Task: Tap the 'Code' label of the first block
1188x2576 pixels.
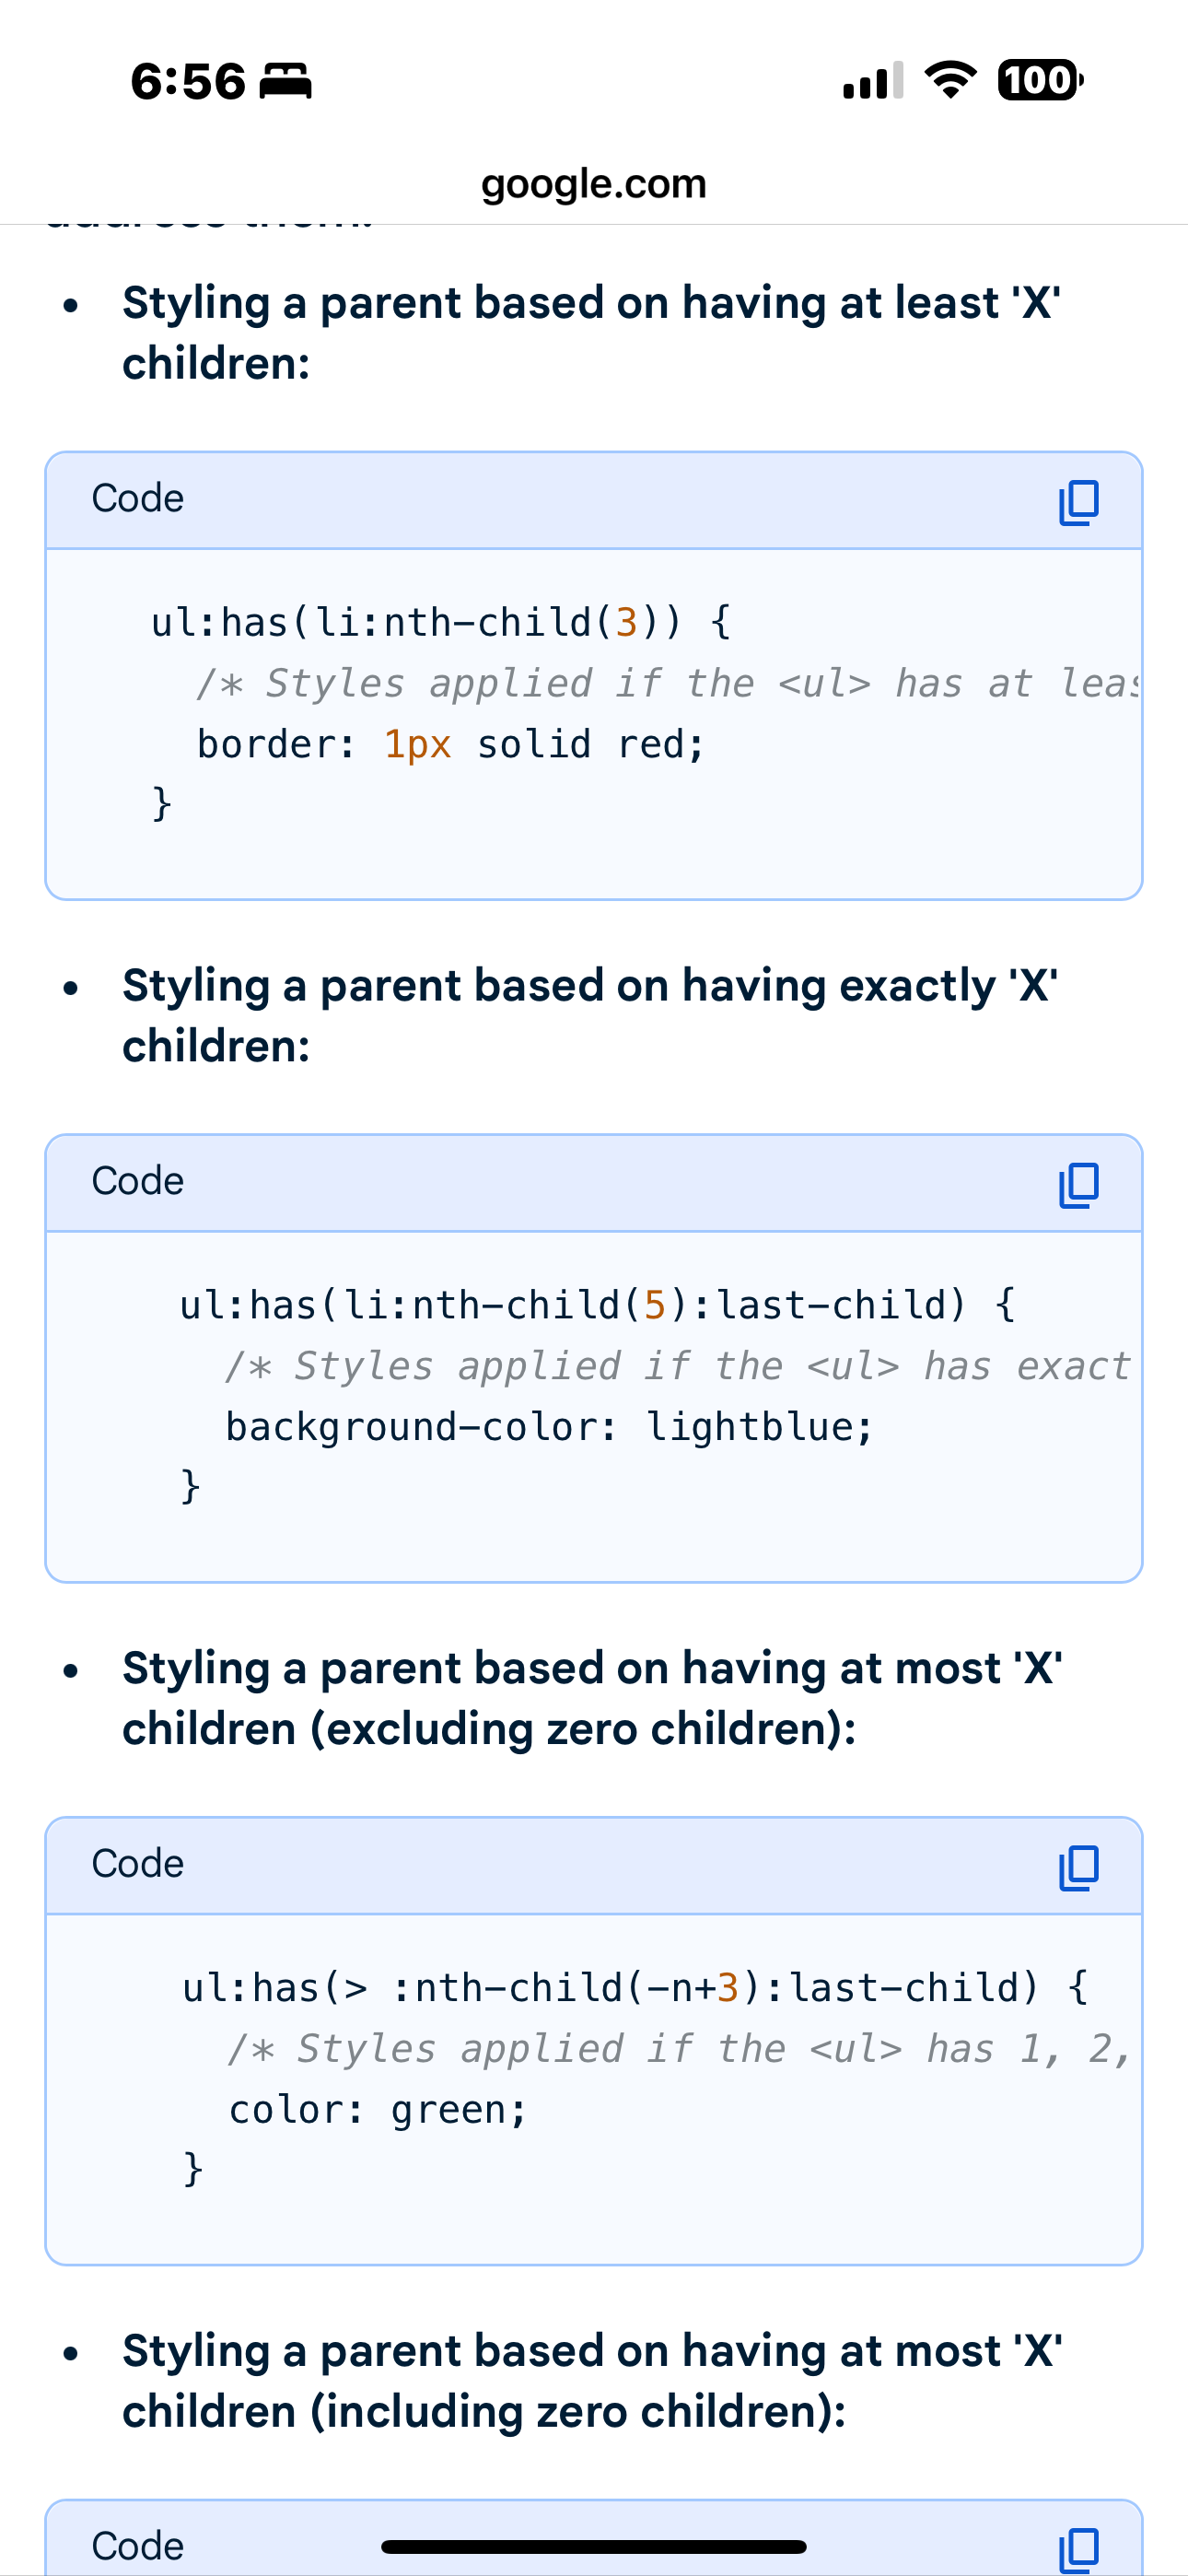Action: [x=138, y=498]
